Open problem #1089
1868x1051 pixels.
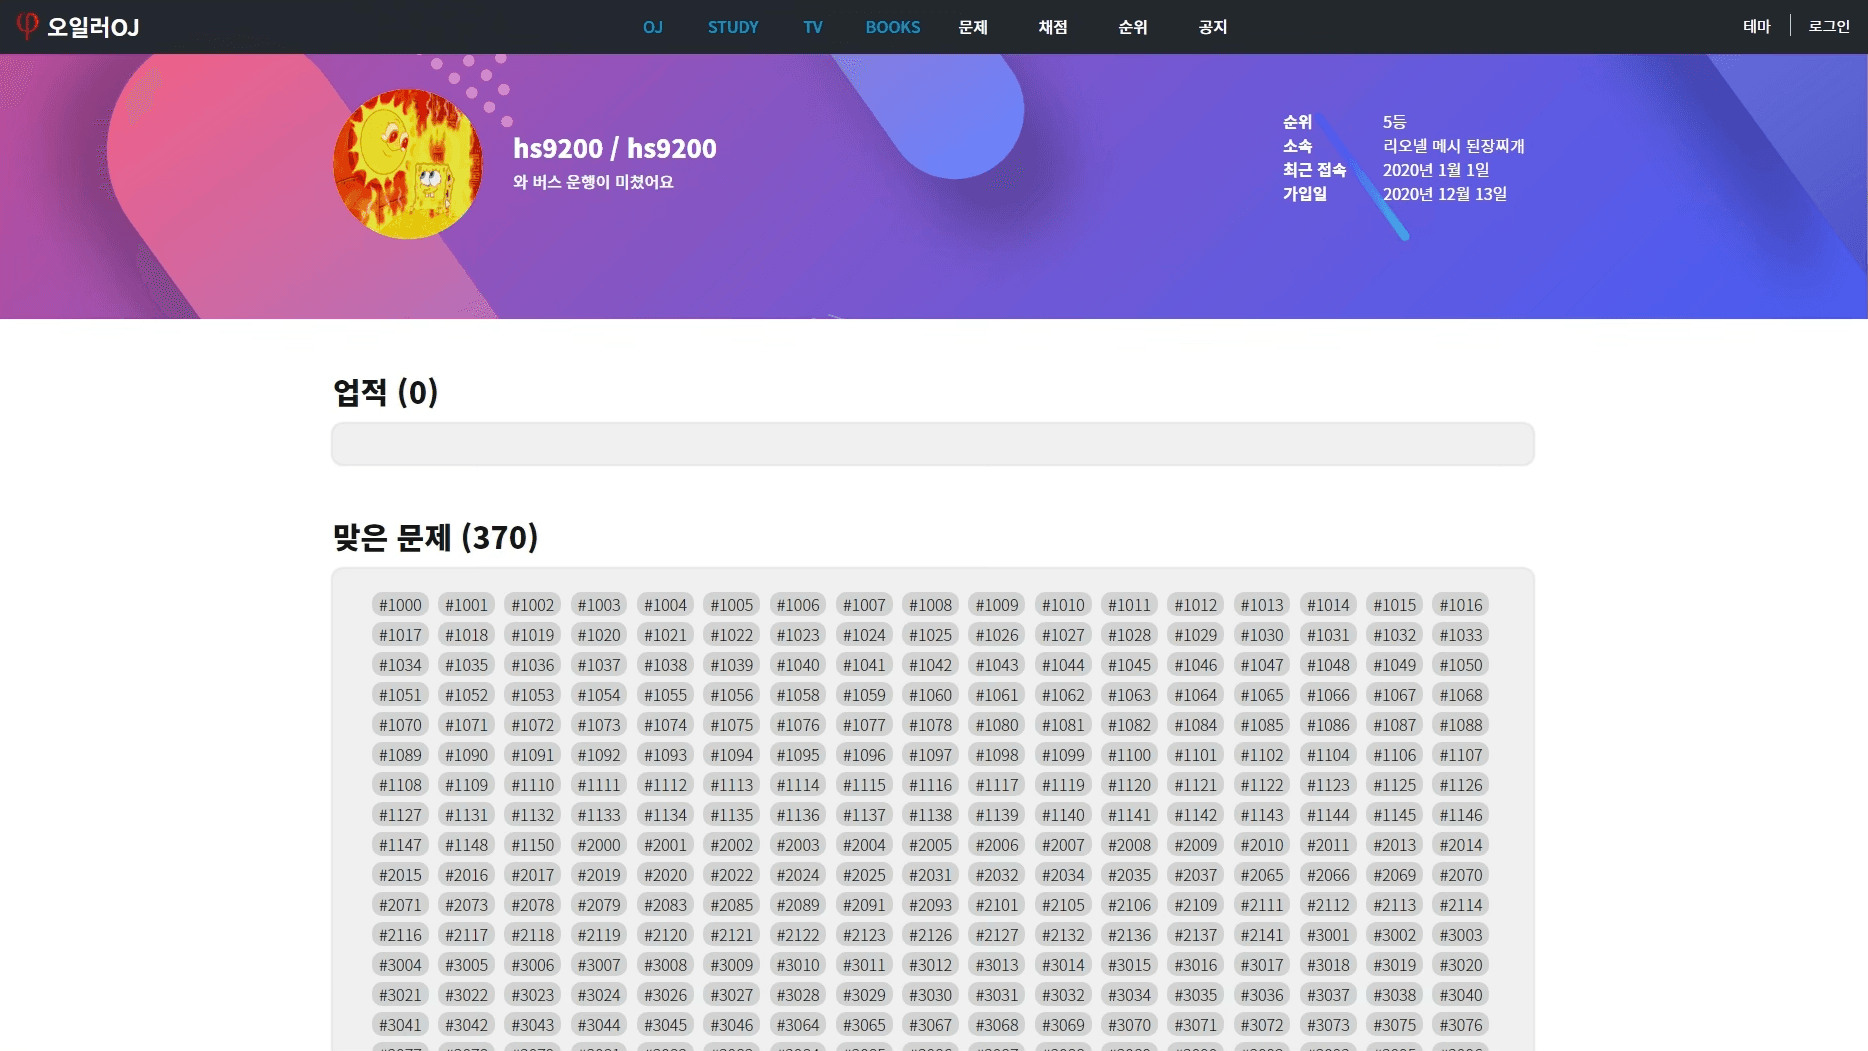pos(400,755)
